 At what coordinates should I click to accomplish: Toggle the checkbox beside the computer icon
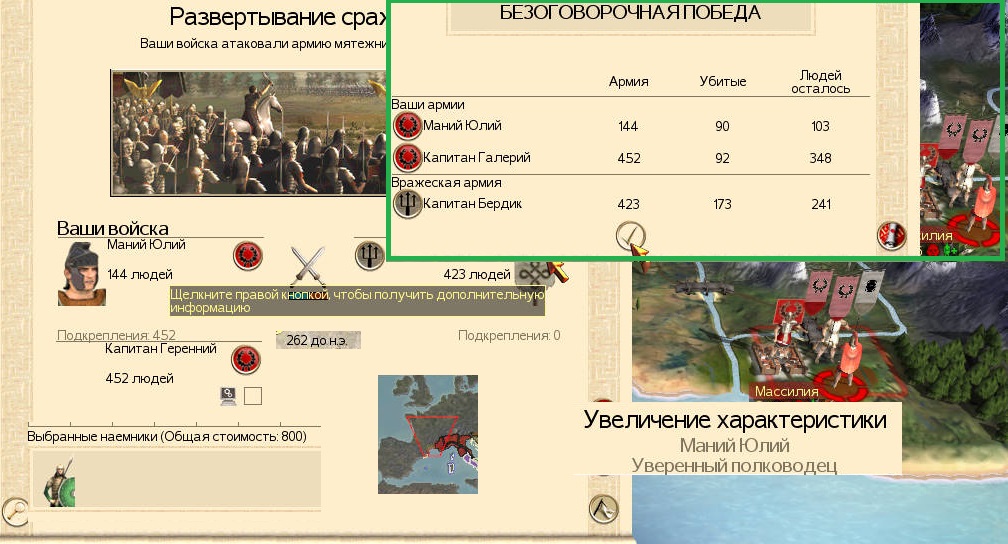pyautogui.click(x=253, y=396)
